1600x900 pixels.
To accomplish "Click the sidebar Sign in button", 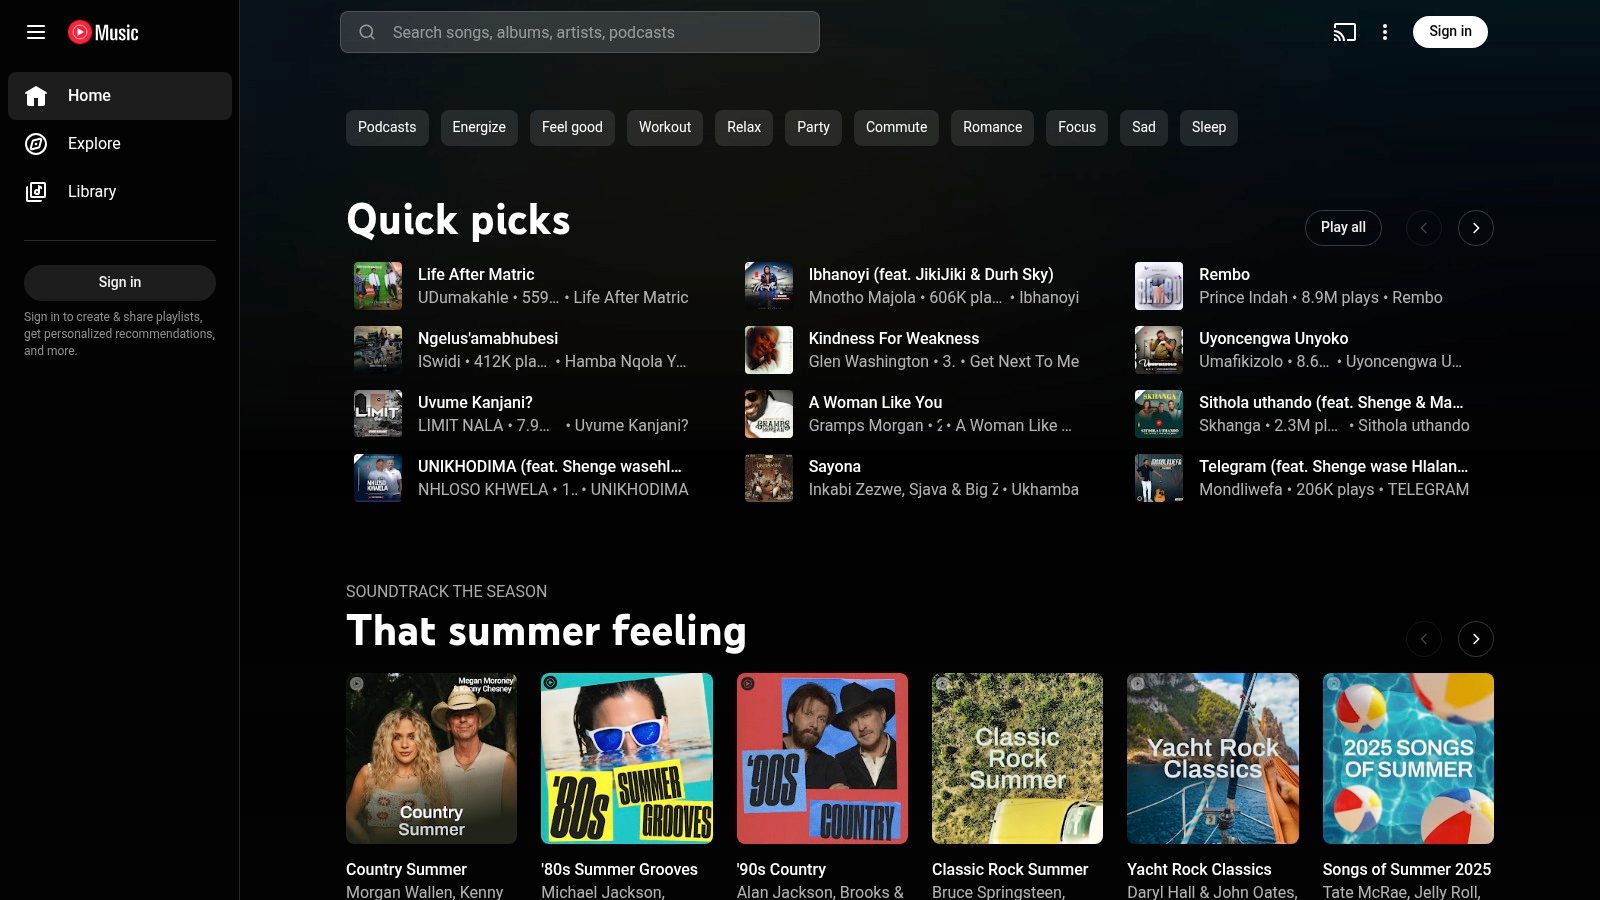I will tap(120, 283).
